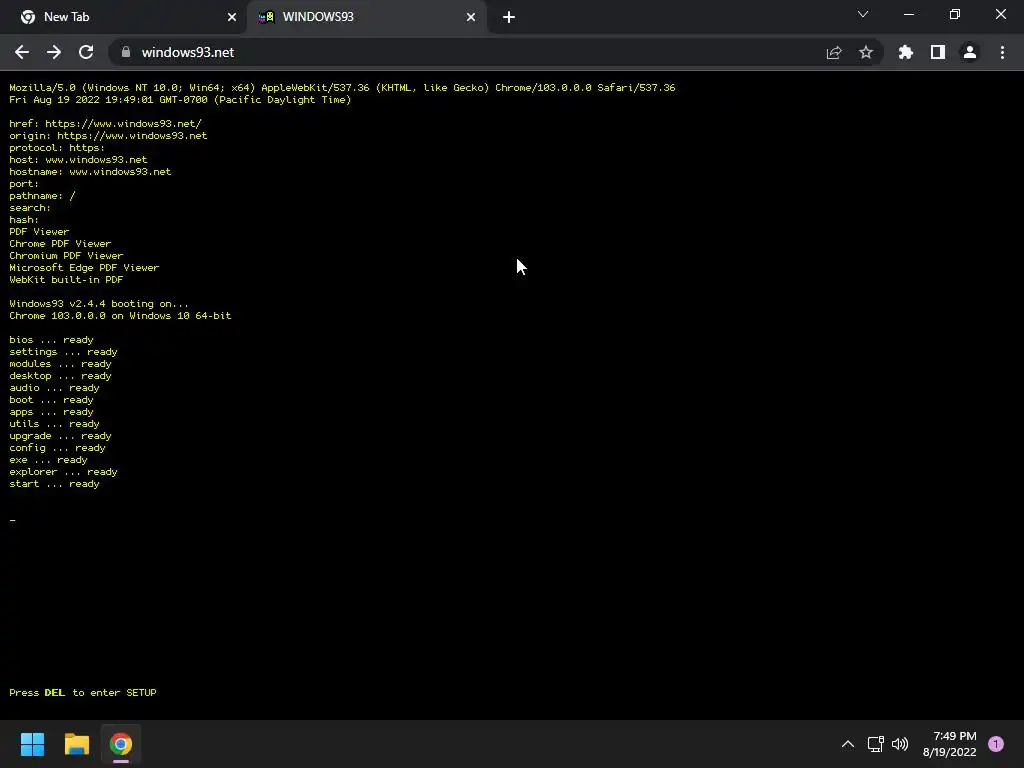This screenshot has width=1024, height=768.
Task: Click the 'bios ... ready' line
Action: pyautogui.click(x=51, y=340)
